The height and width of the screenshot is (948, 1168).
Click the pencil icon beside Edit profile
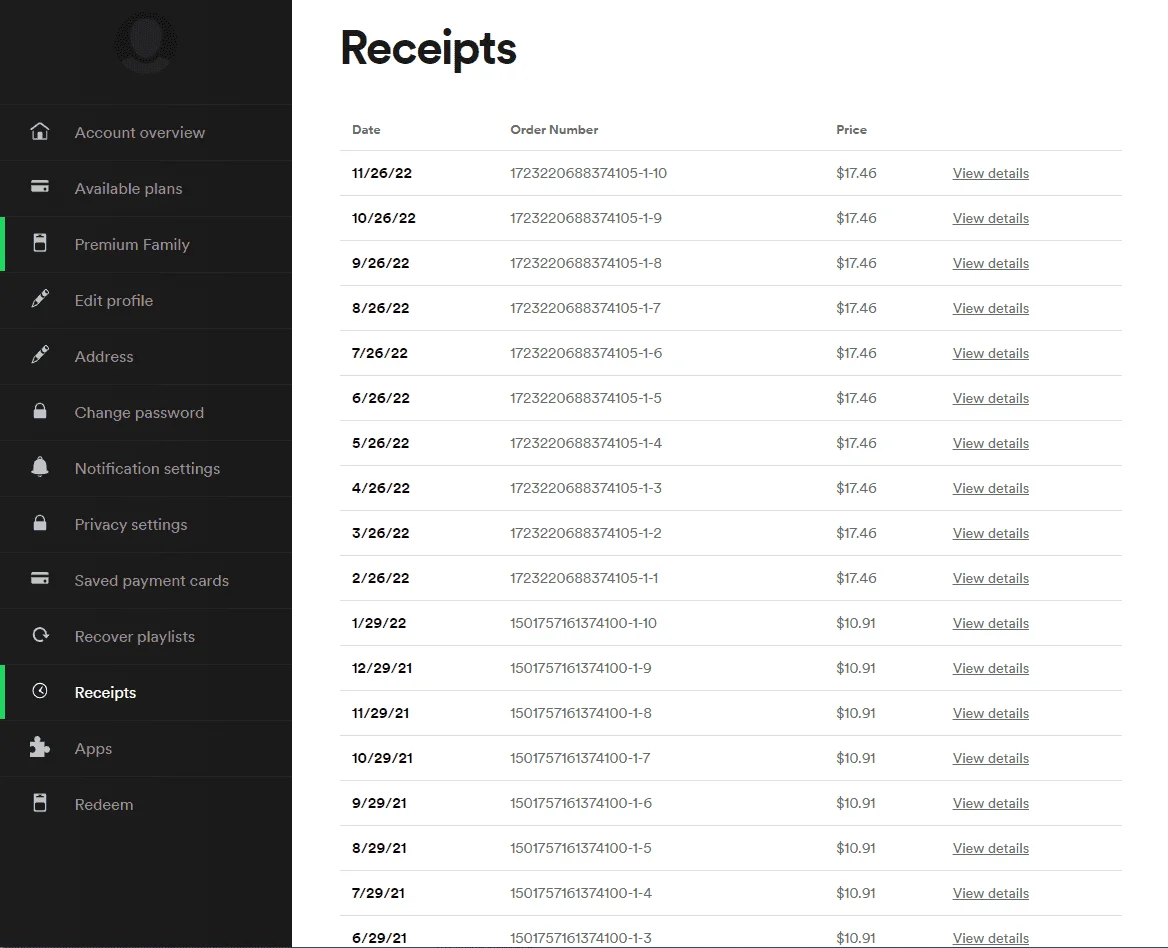coord(39,299)
